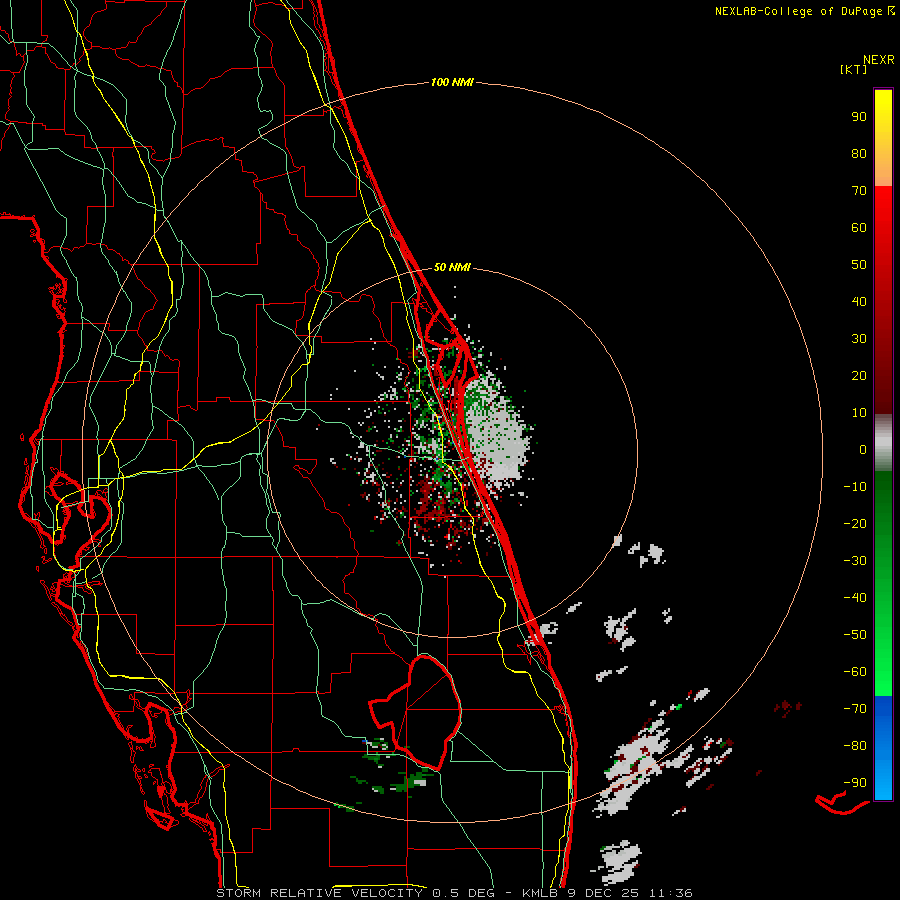Click the NEXR label above the color scale
900x900 pixels.
[x=878, y=60]
